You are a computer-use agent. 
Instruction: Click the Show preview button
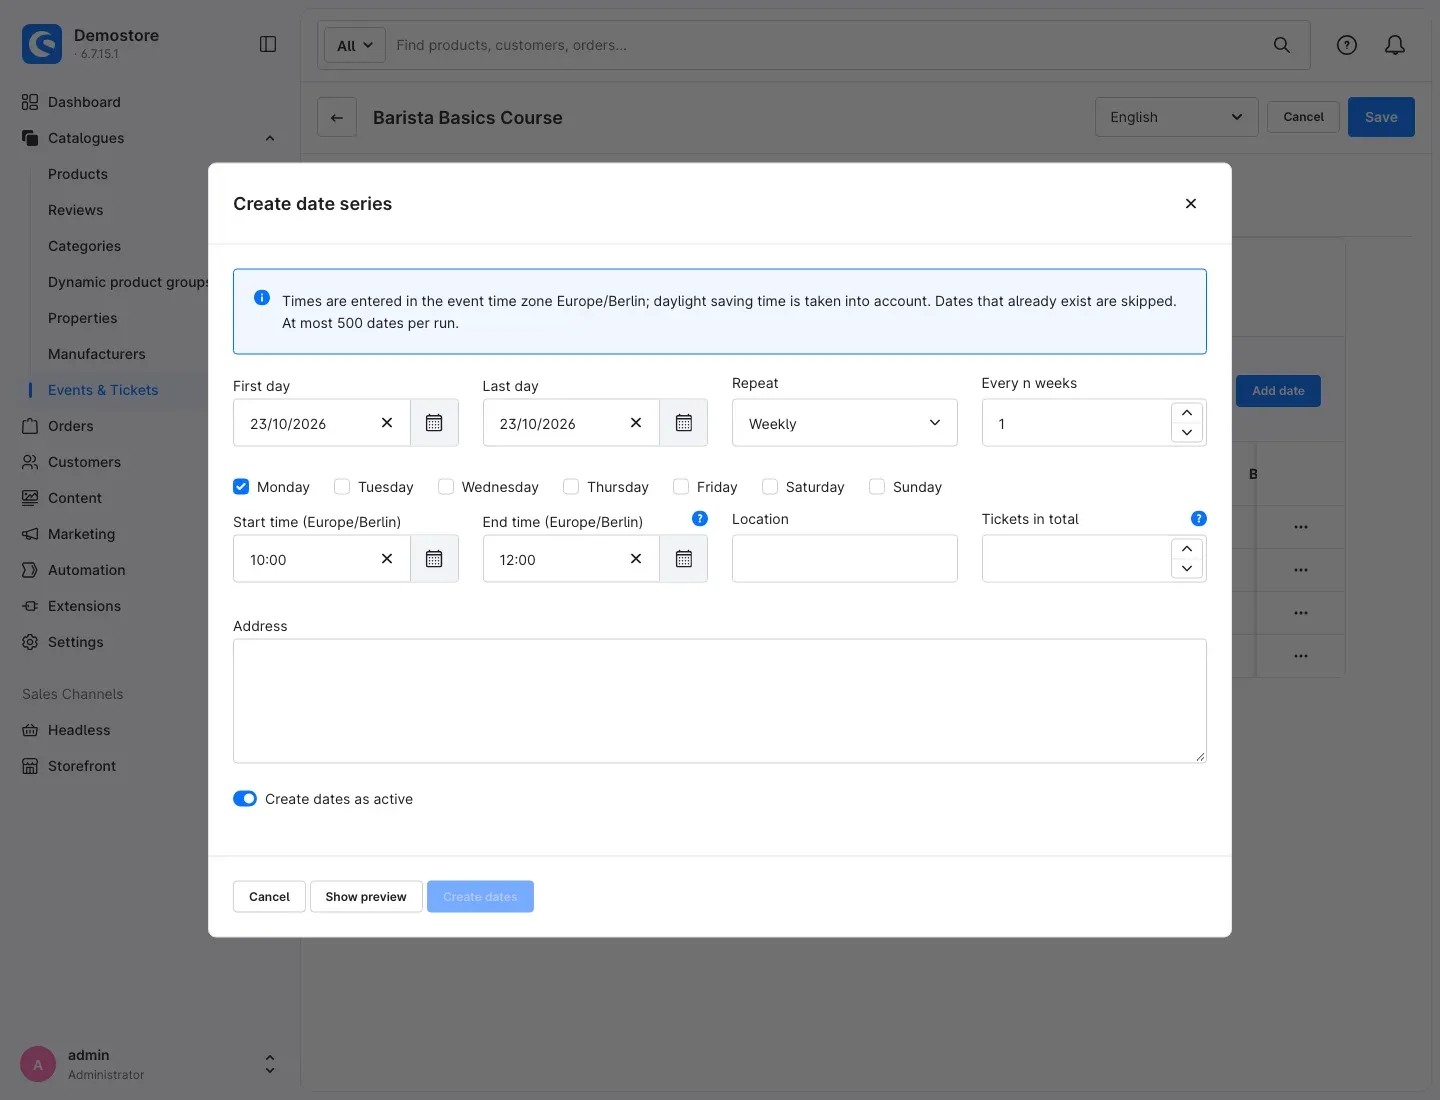(366, 897)
